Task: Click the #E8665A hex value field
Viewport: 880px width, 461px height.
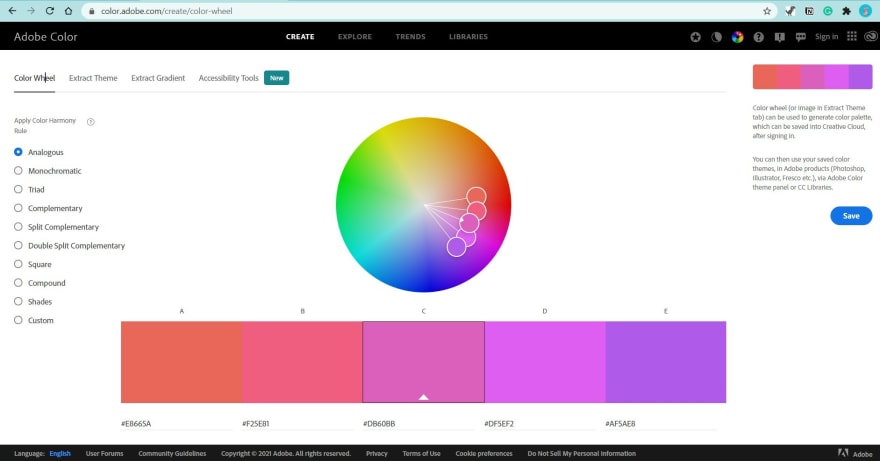Action: [x=176, y=423]
